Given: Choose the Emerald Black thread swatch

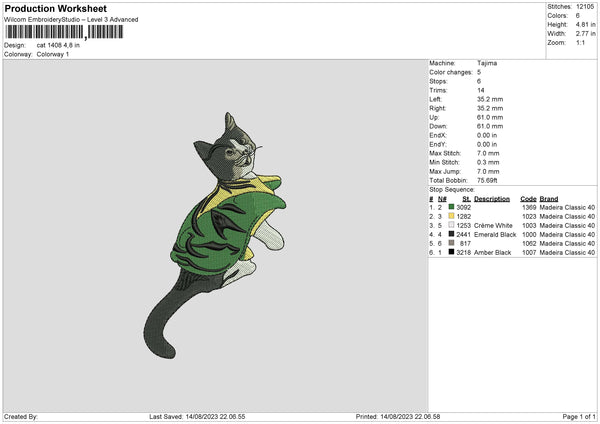Looking at the screenshot, I should pyautogui.click(x=453, y=234).
